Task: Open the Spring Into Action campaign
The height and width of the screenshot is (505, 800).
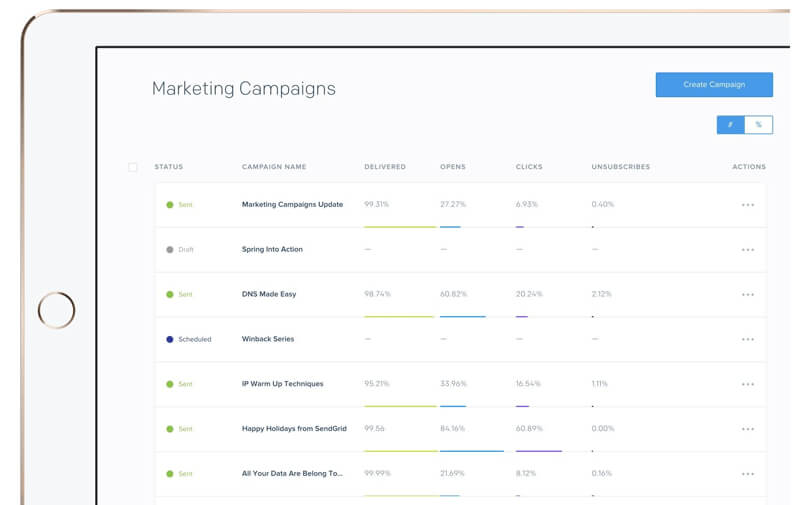Action: (272, 249)
